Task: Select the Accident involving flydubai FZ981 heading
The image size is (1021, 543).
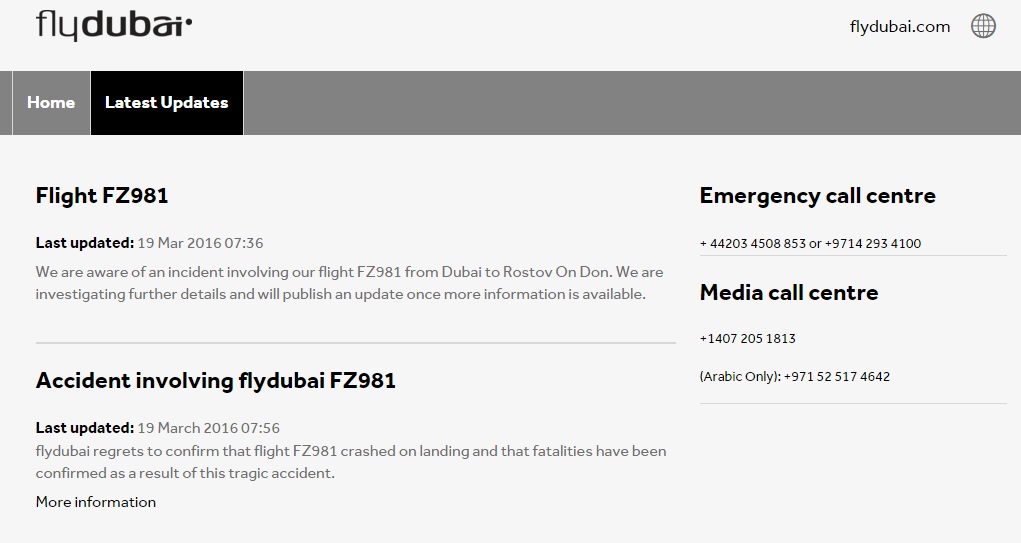Action: tap(216, 381)
